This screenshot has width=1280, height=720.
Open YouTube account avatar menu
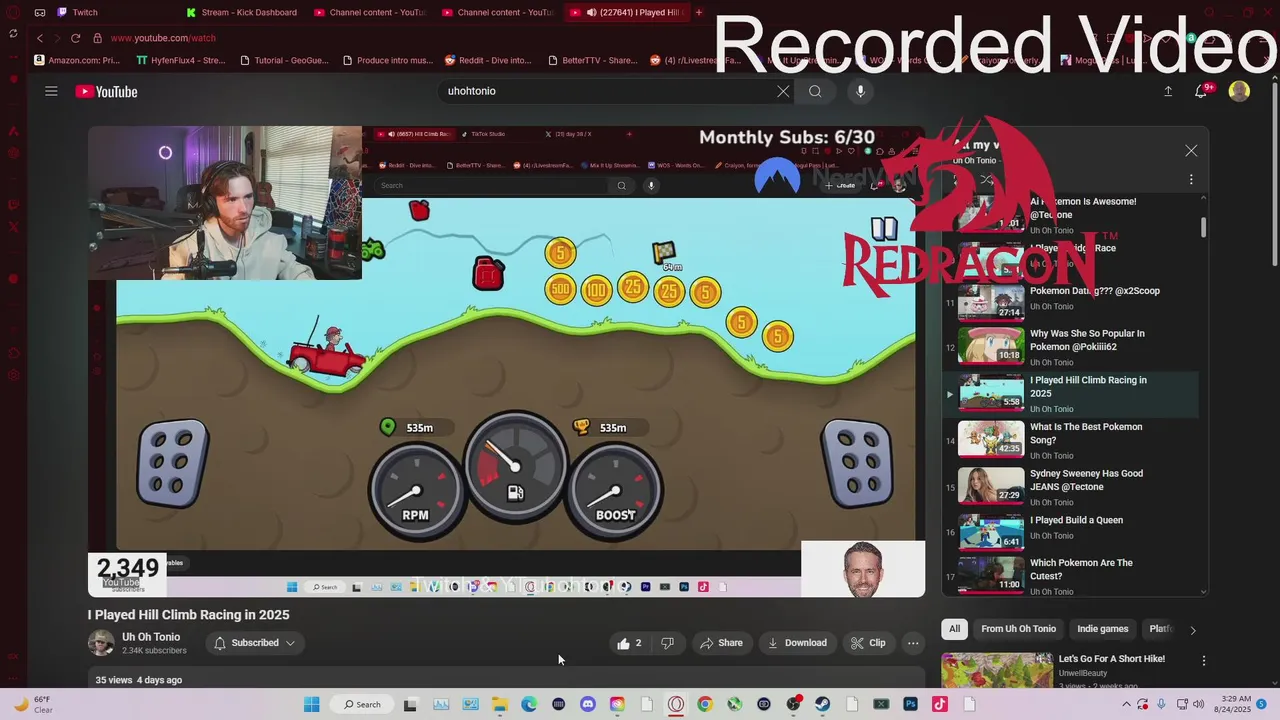[x=1239, y=91]
